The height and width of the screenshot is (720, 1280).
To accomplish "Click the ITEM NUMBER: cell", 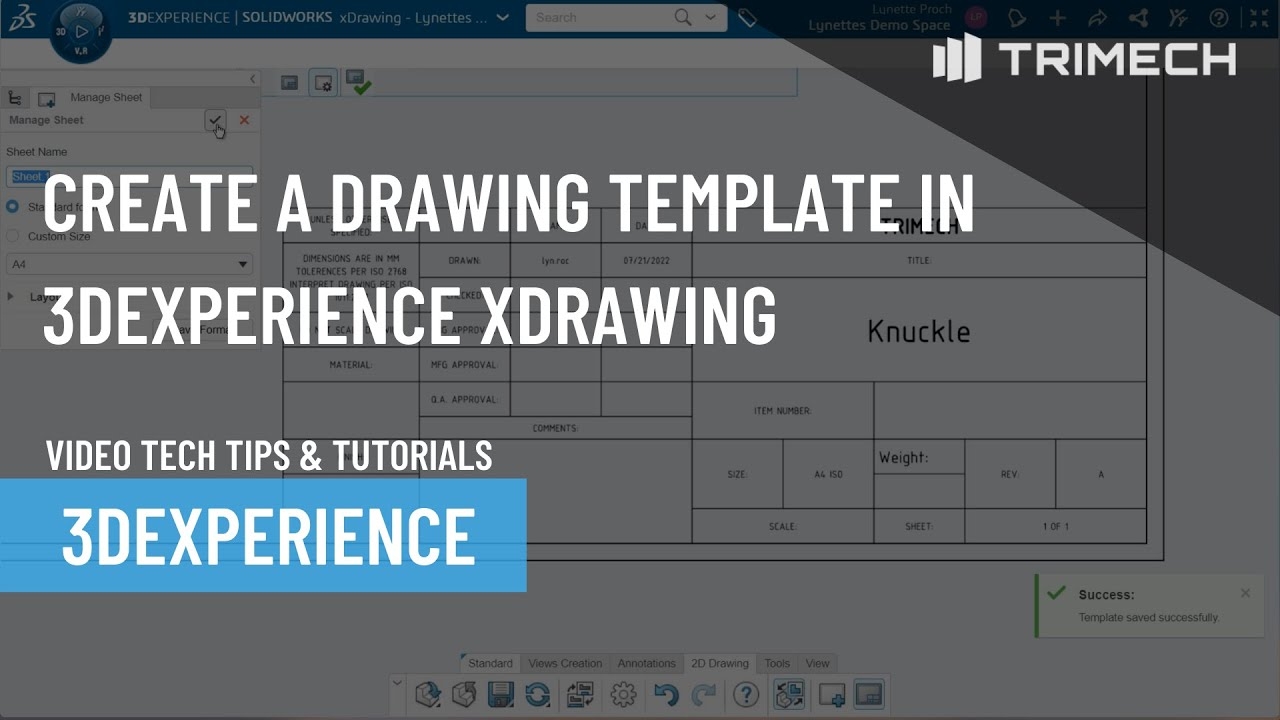I will (782, 411).
